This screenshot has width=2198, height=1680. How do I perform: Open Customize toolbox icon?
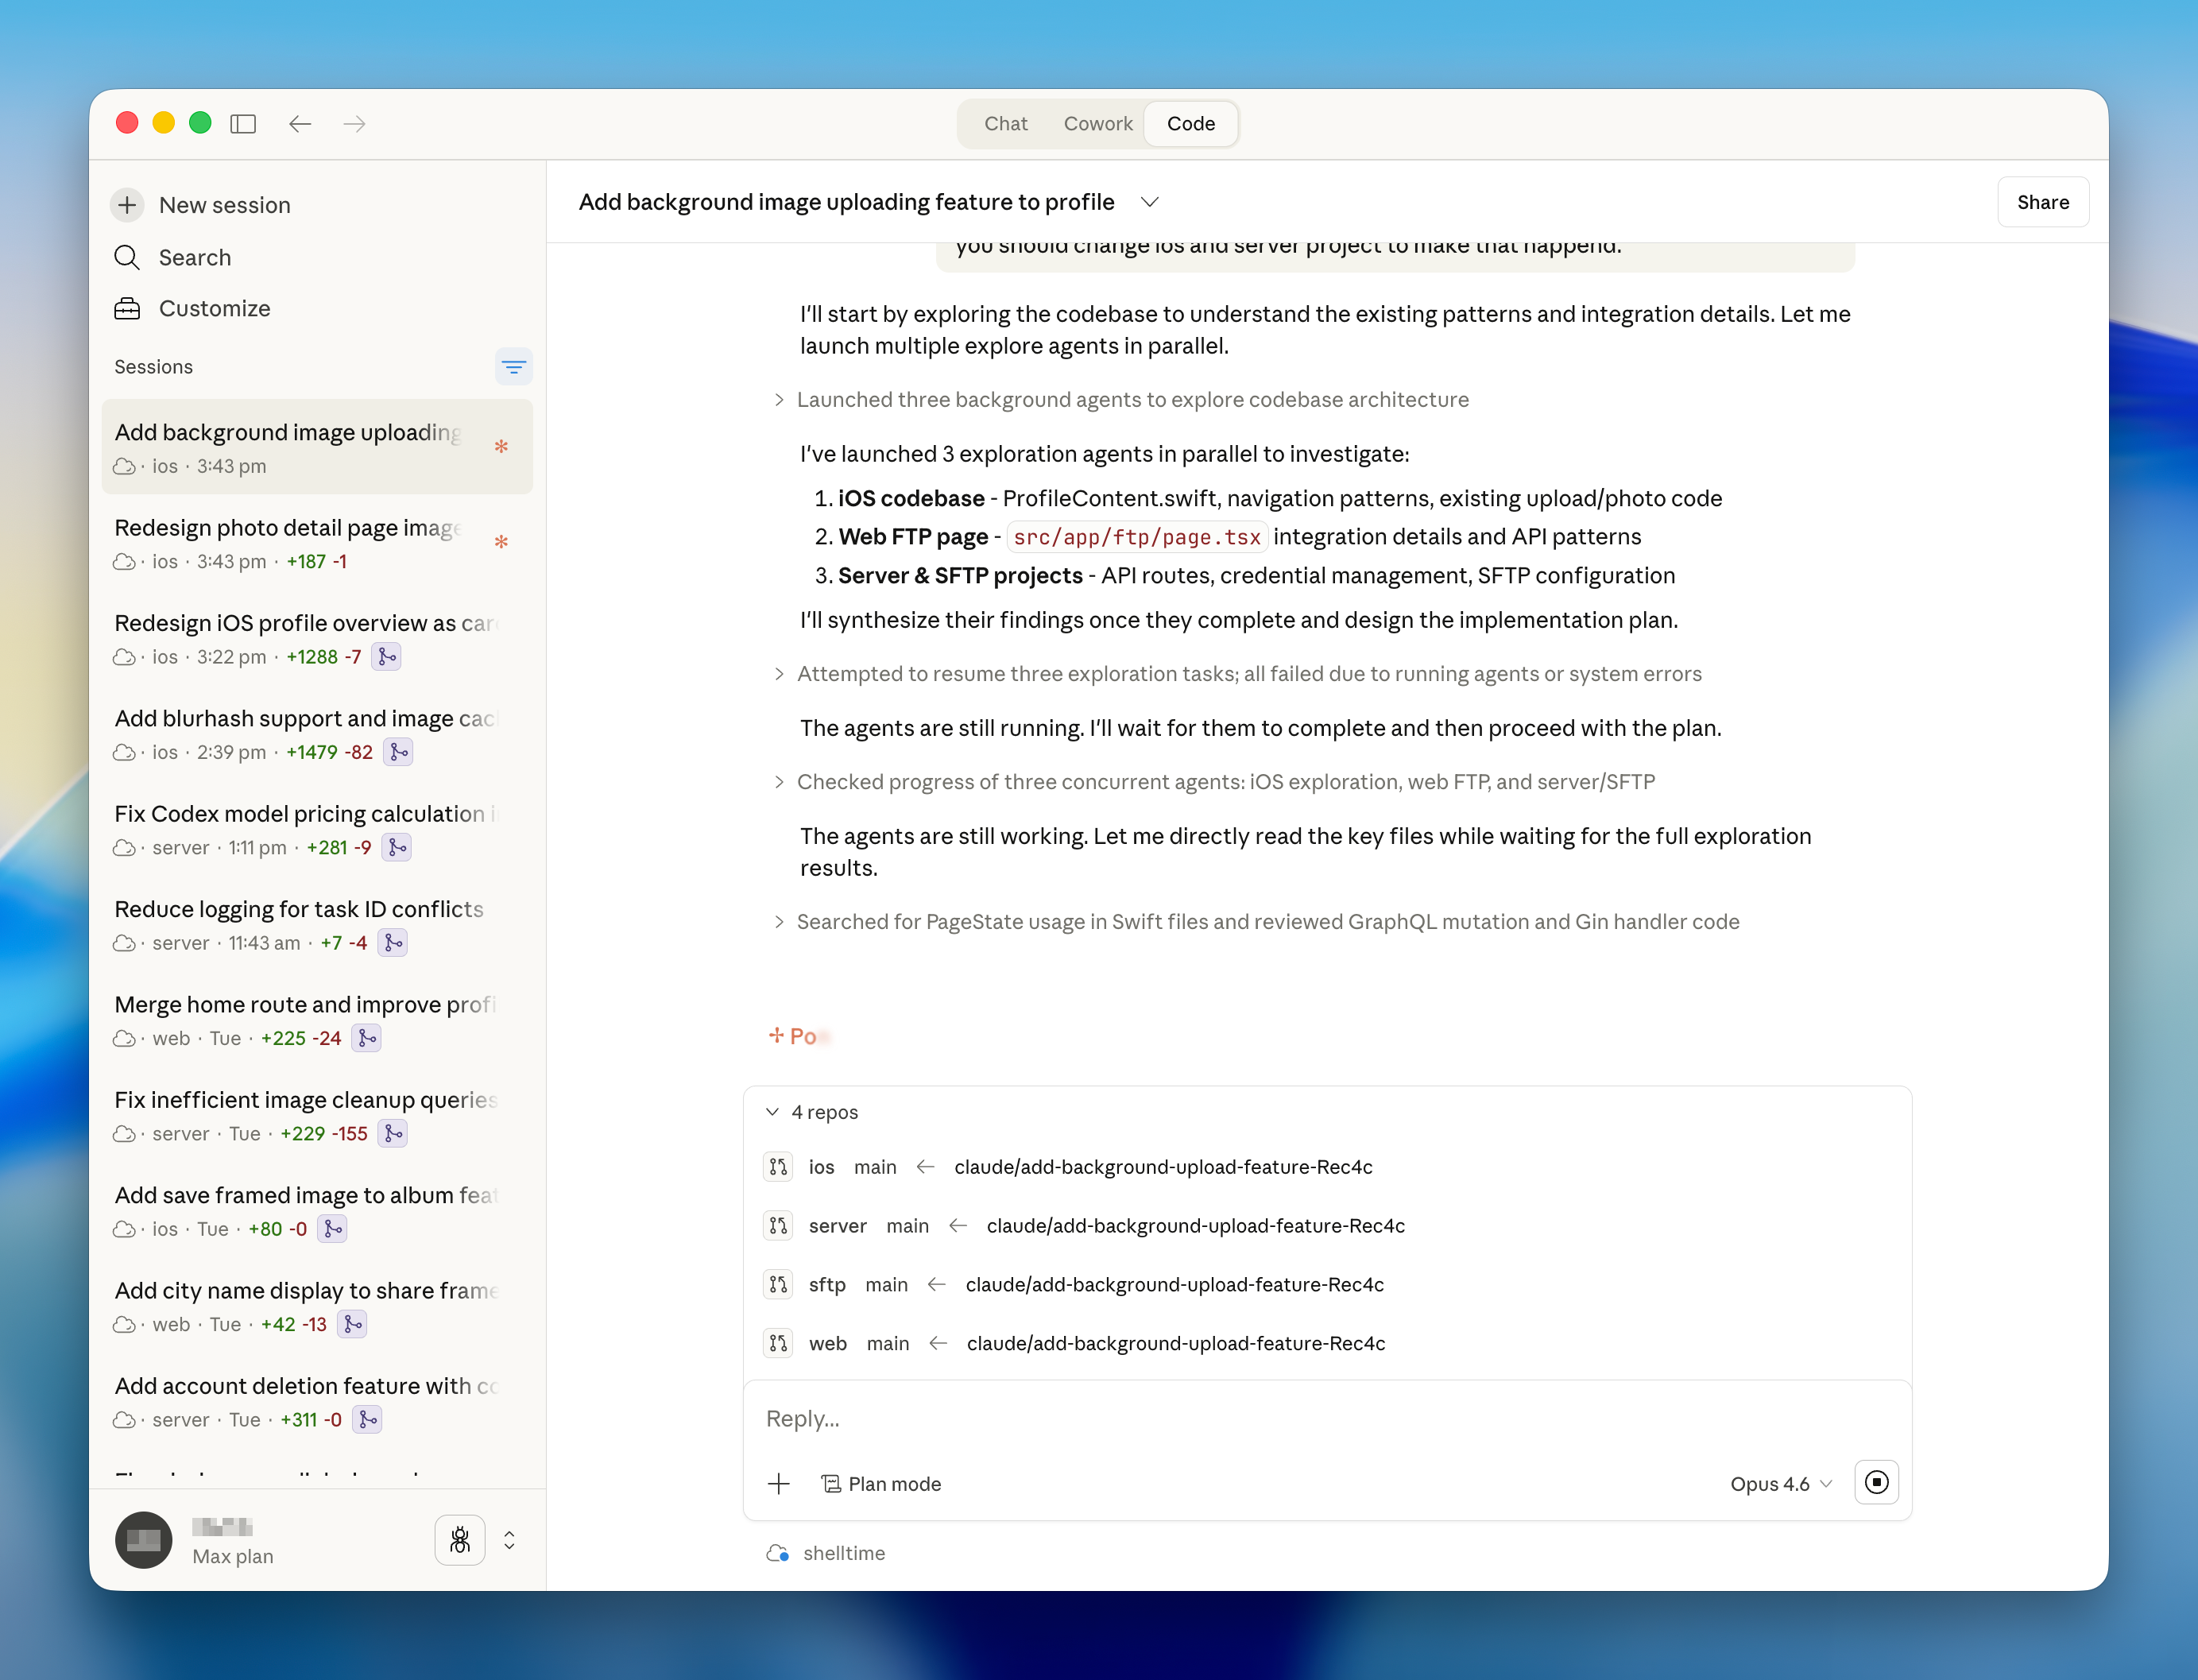point(127,308)
